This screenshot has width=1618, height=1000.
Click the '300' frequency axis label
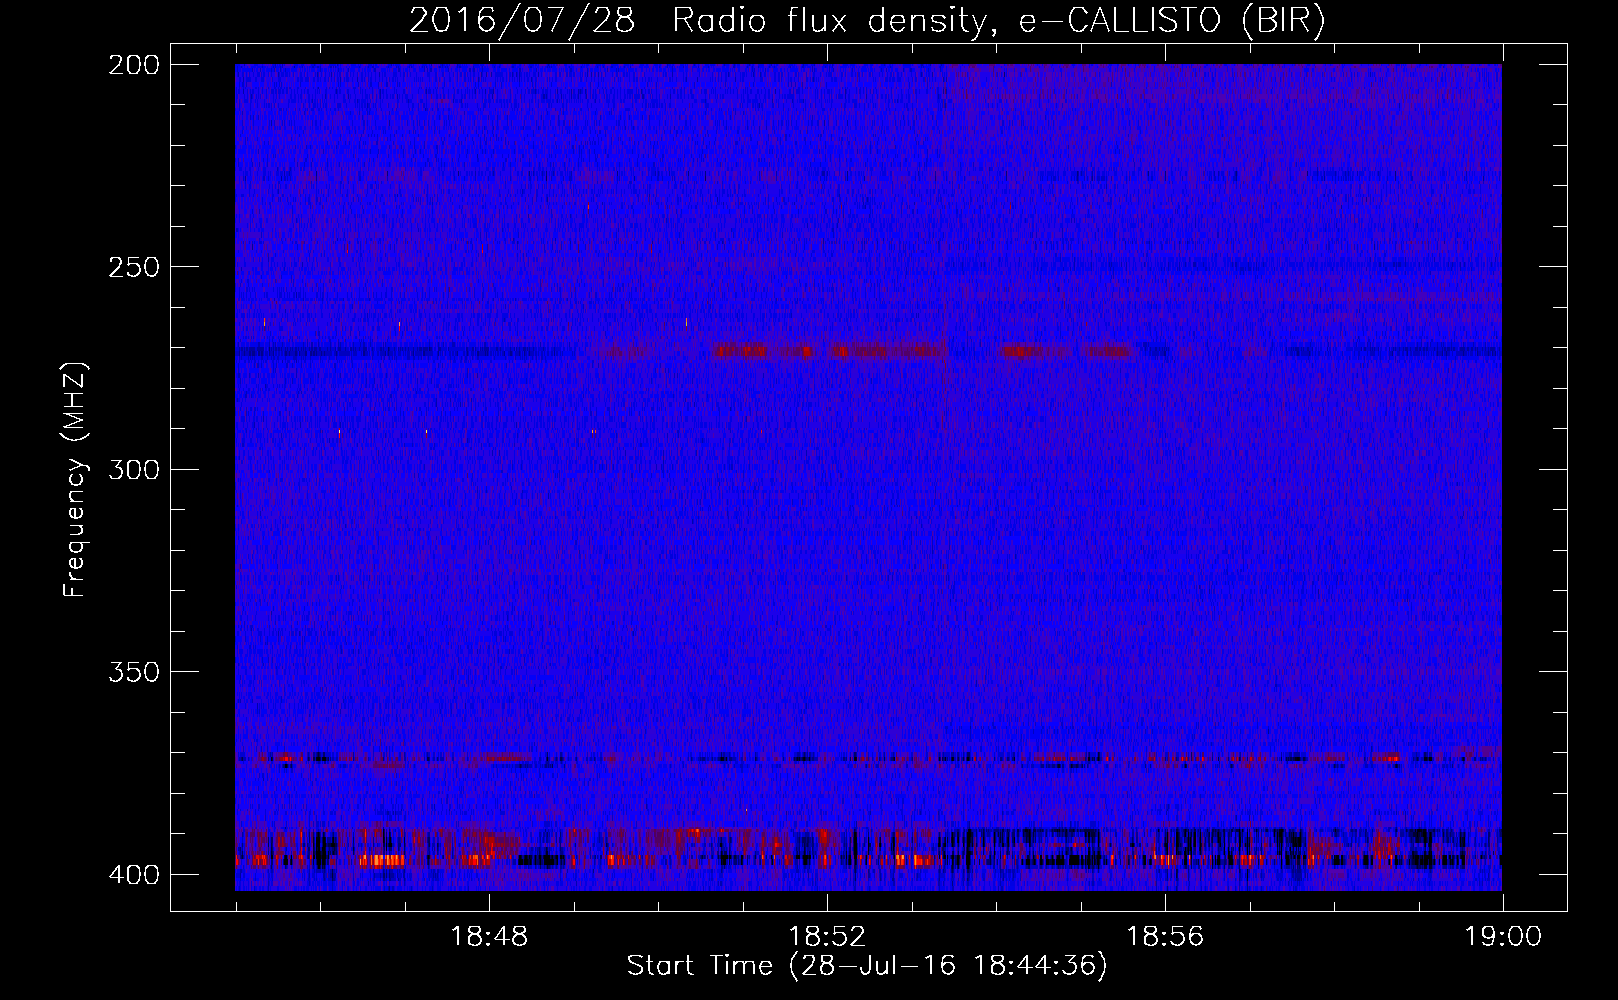click(x=134, y=469)
